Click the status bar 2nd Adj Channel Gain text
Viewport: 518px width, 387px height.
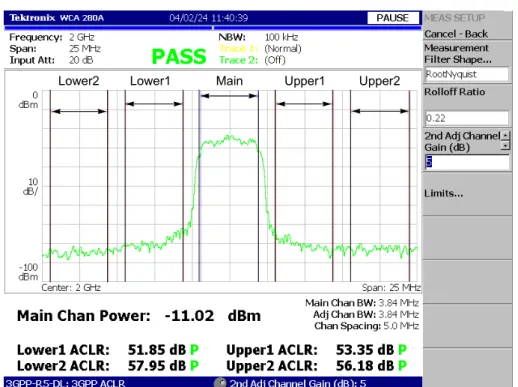[298, 383]
